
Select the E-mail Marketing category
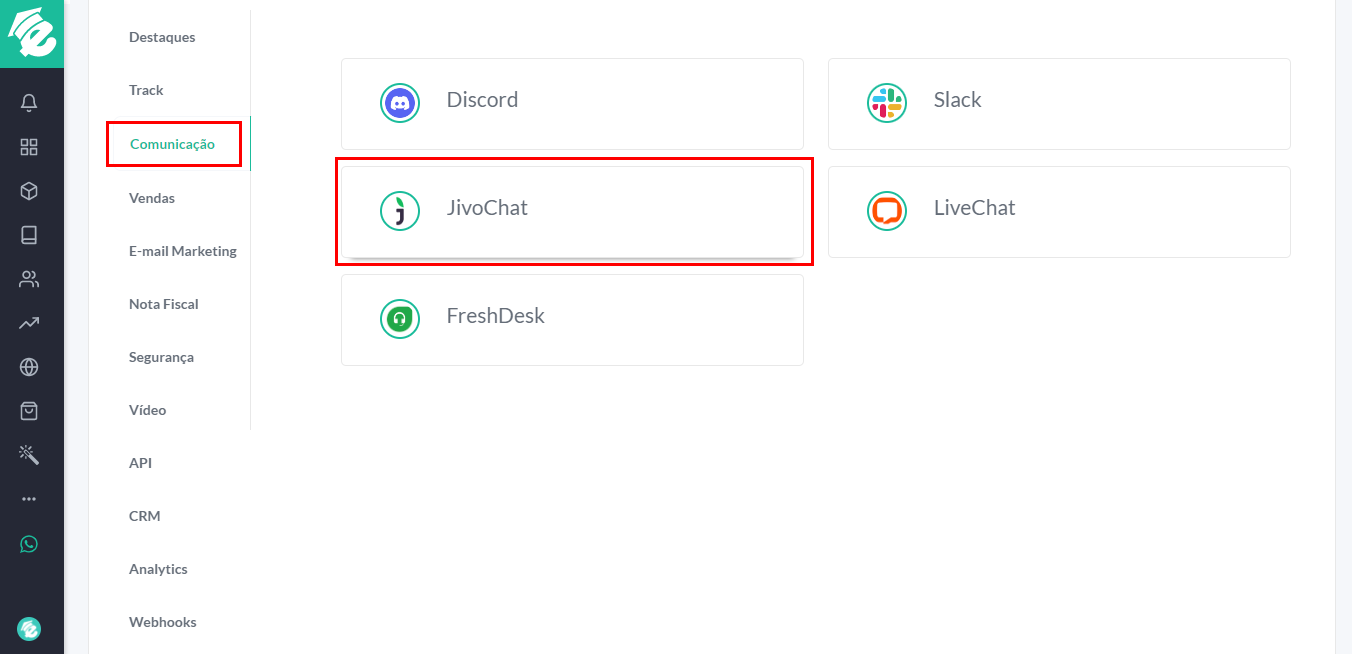183,250
